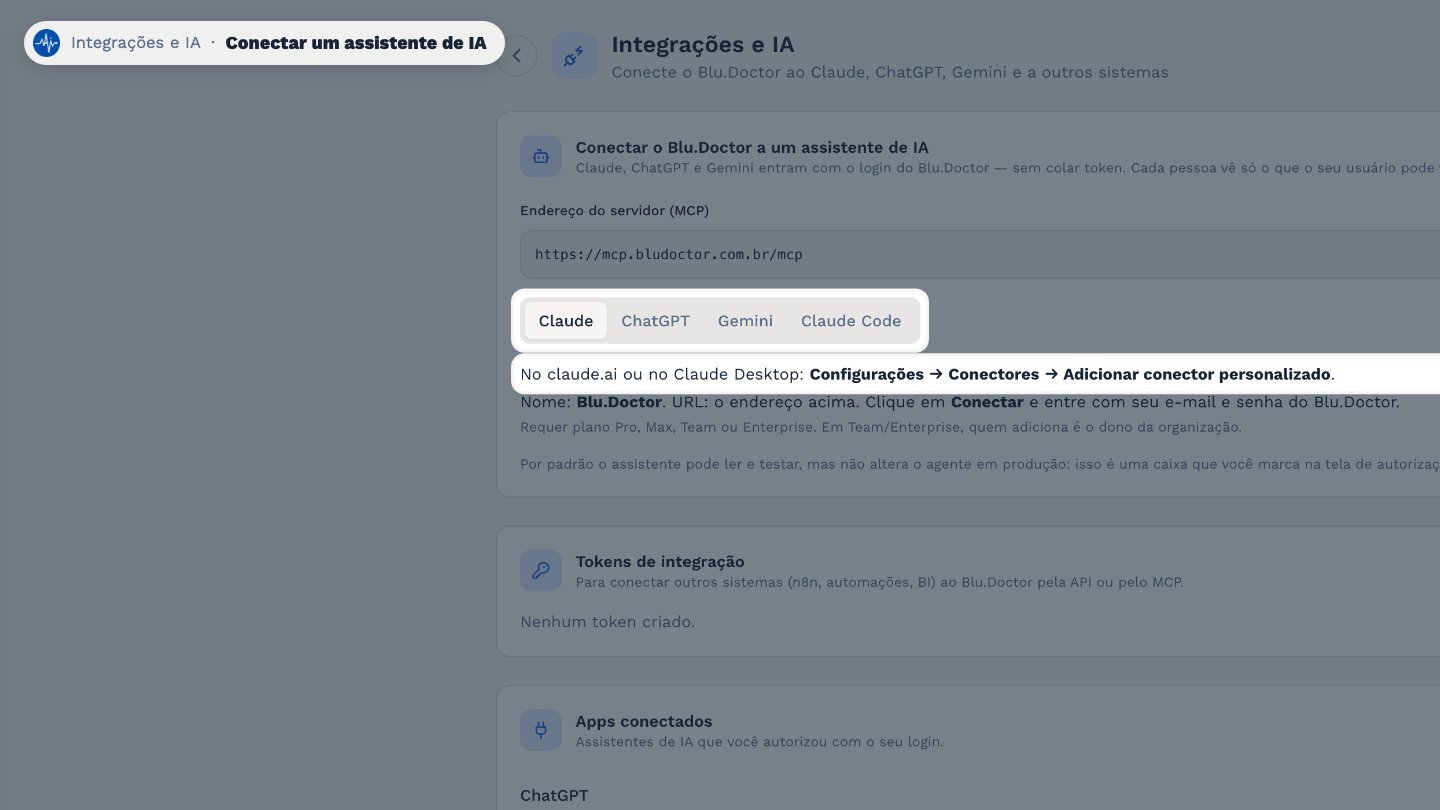1440x810 pixels.
Task: Click the robot icon in the assistant card
Action: pos(541,156)
